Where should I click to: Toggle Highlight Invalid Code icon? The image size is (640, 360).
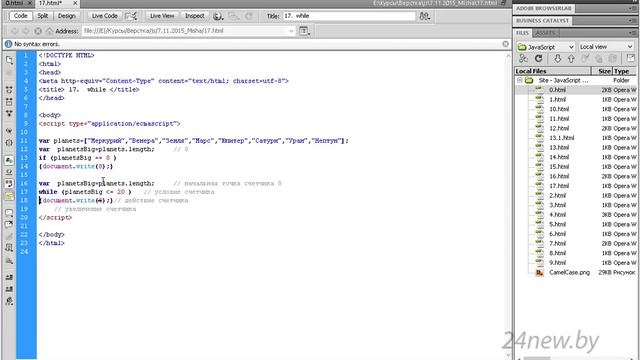click(x=9, y=172)
